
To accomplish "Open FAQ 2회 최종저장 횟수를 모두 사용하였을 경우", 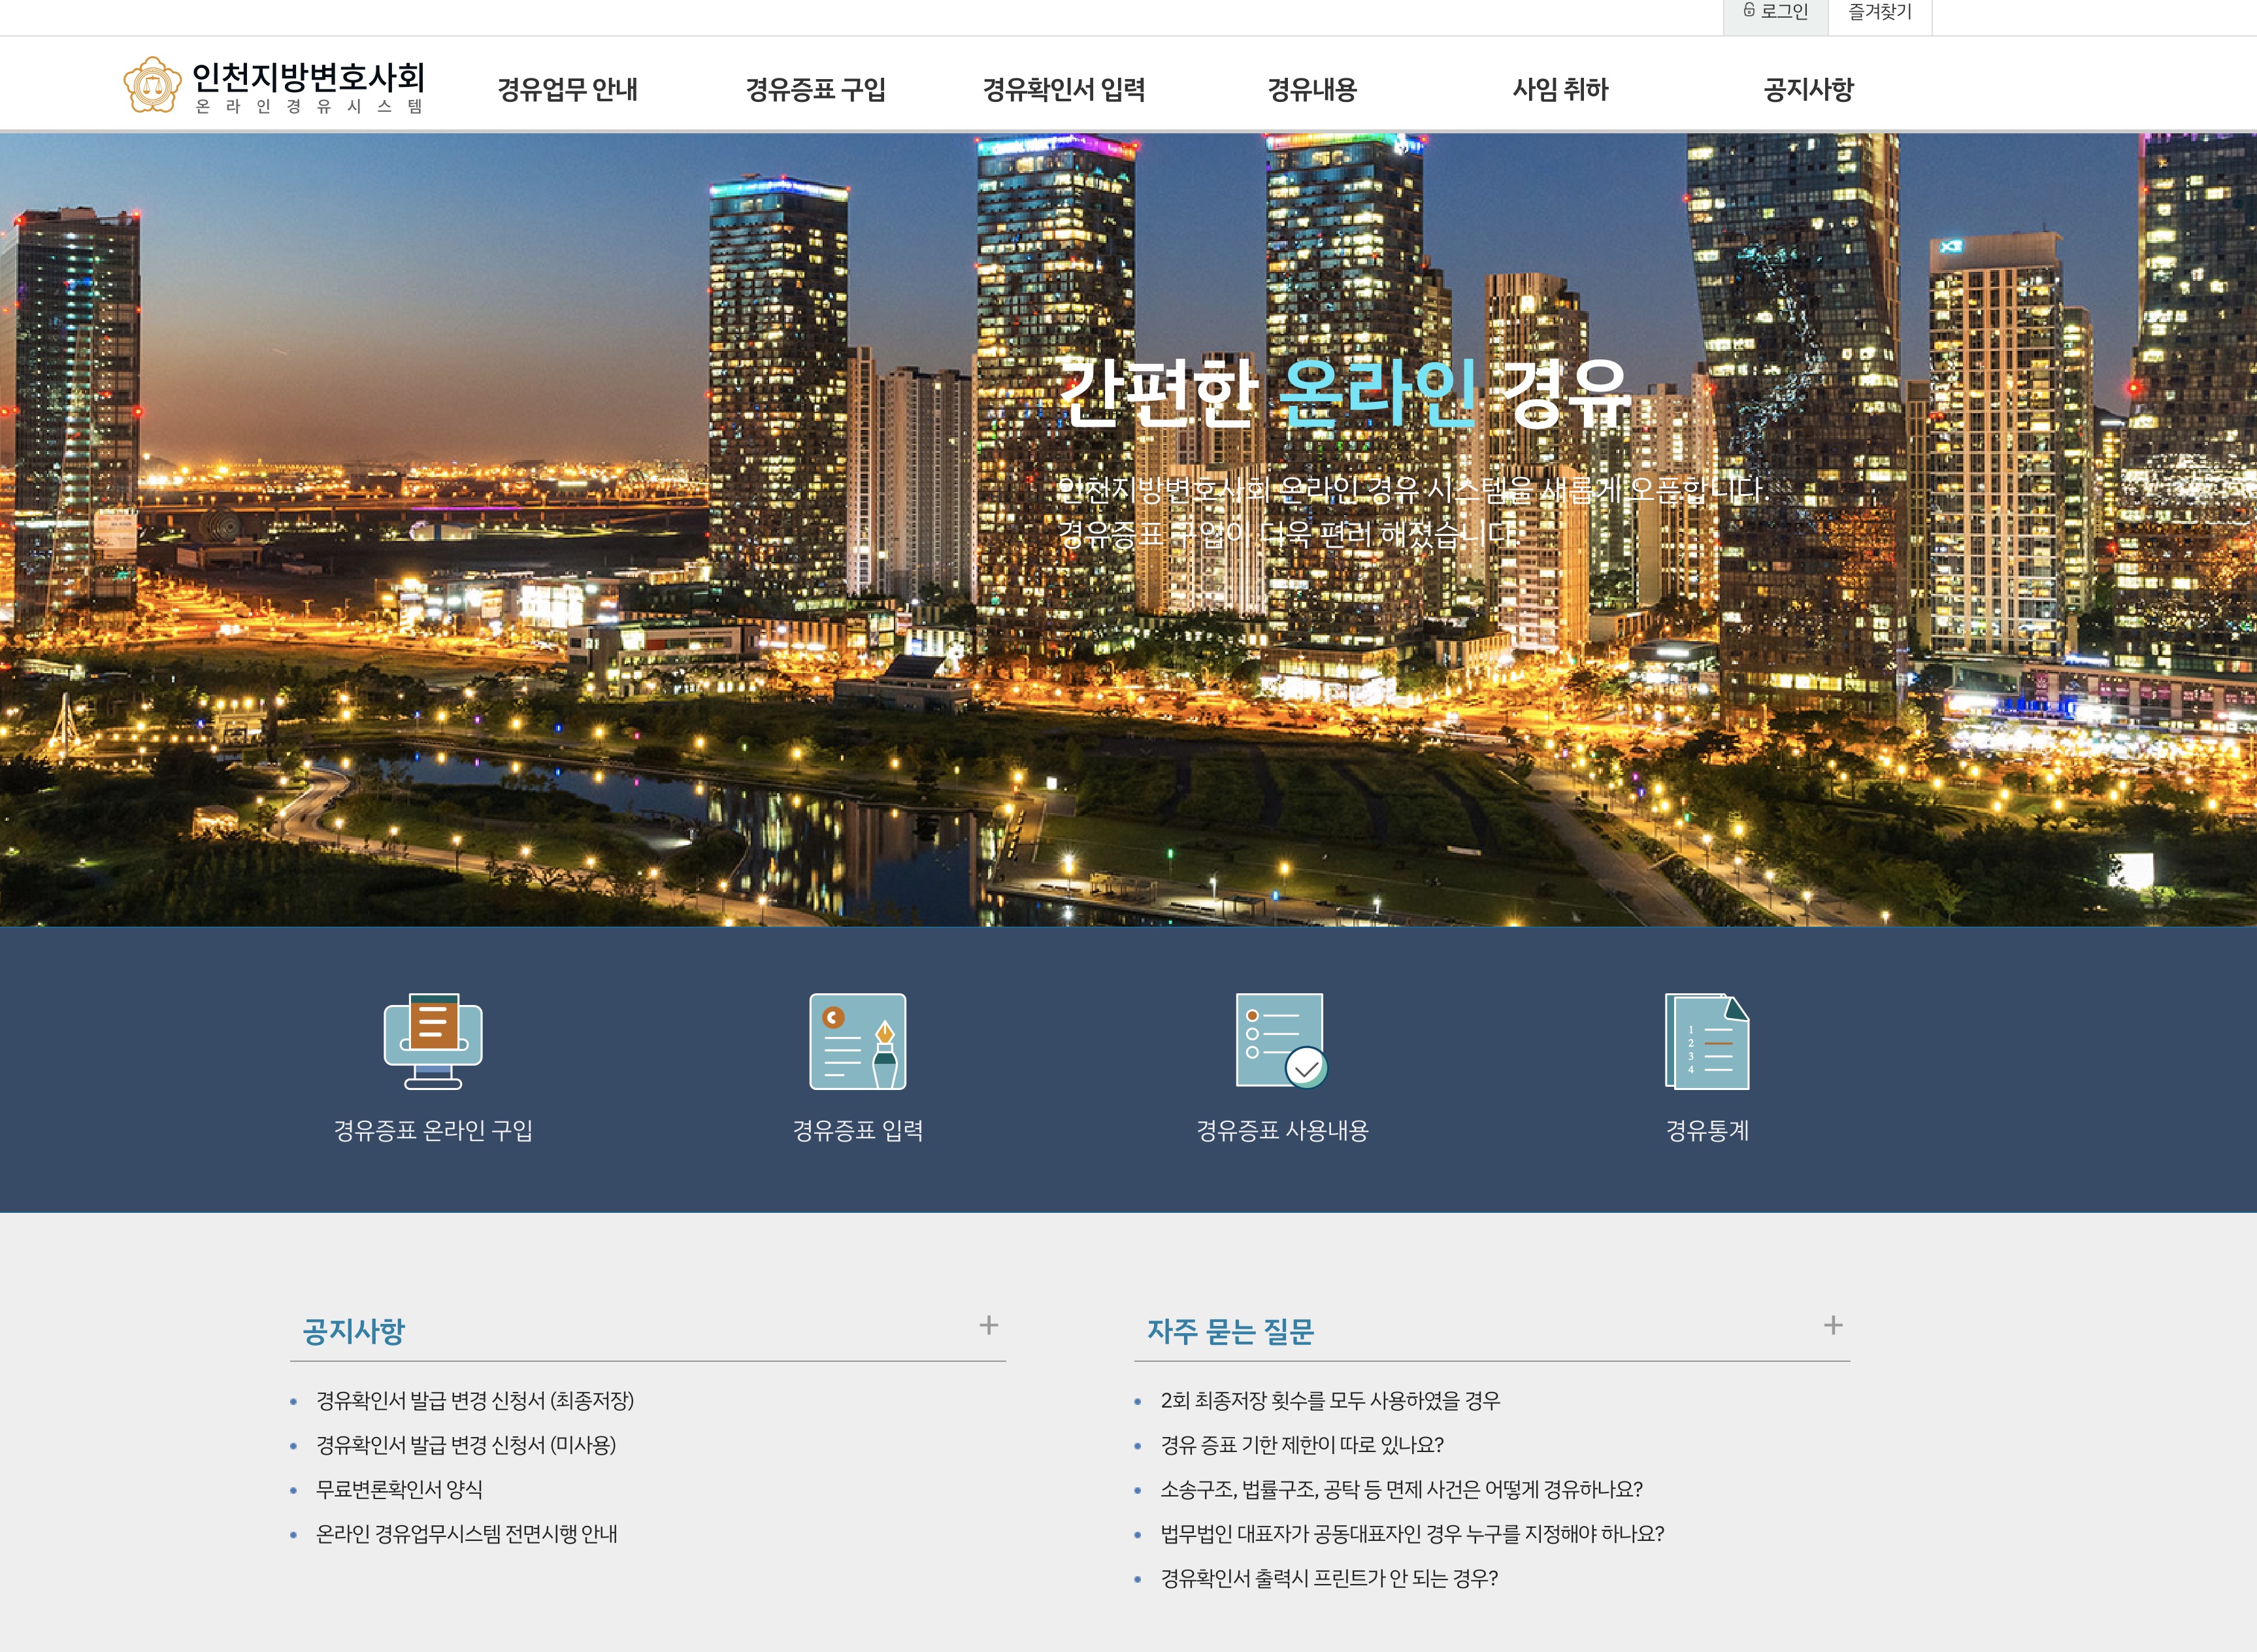I will [1330, 1400].
